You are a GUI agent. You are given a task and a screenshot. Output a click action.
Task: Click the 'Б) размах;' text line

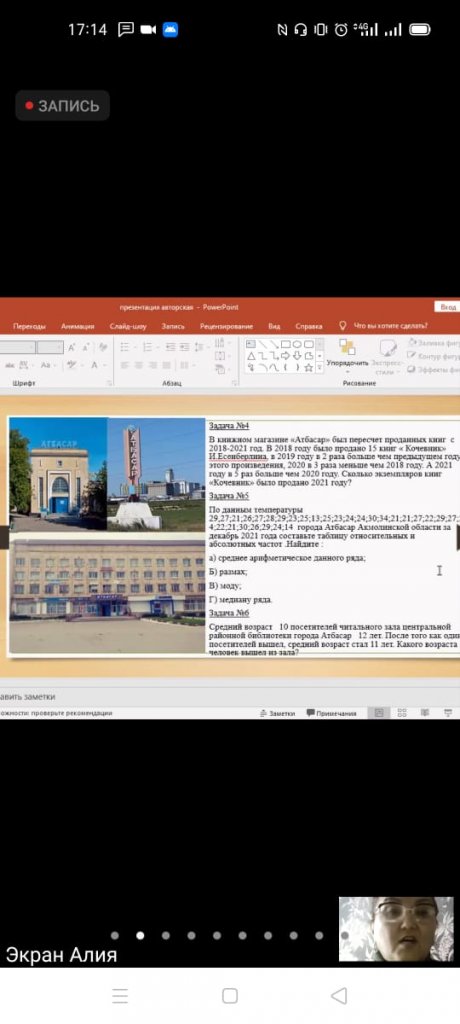pos(228,571)
